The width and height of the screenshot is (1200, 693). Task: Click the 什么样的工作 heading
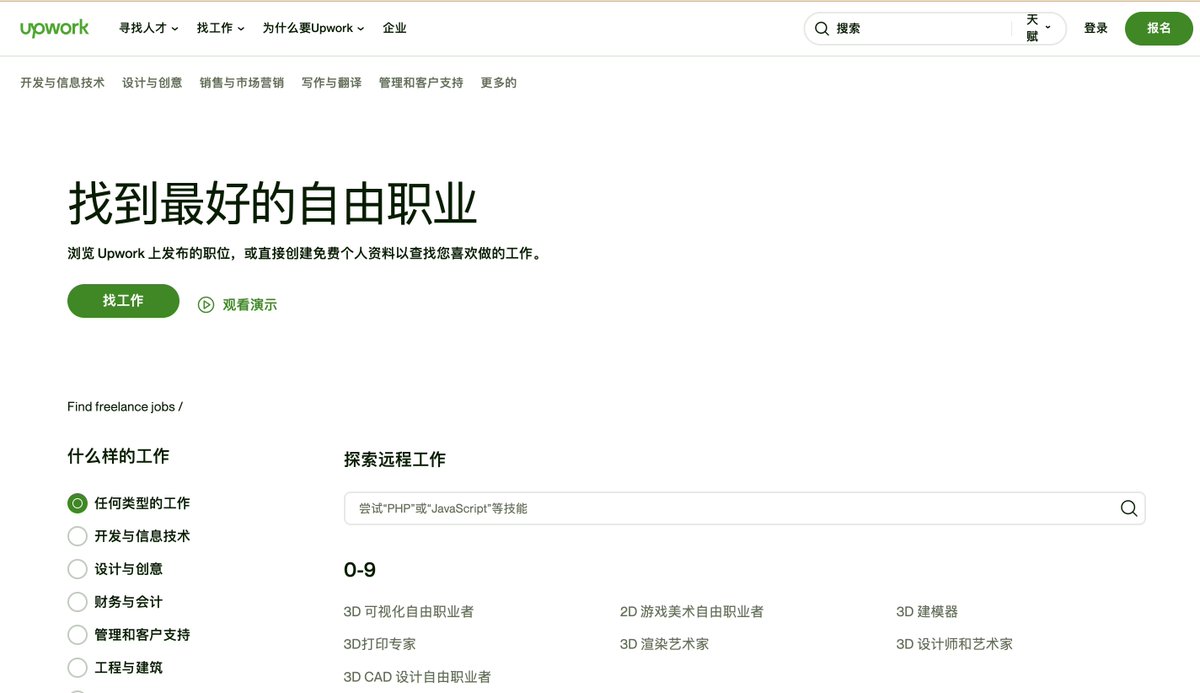[118, 456]
